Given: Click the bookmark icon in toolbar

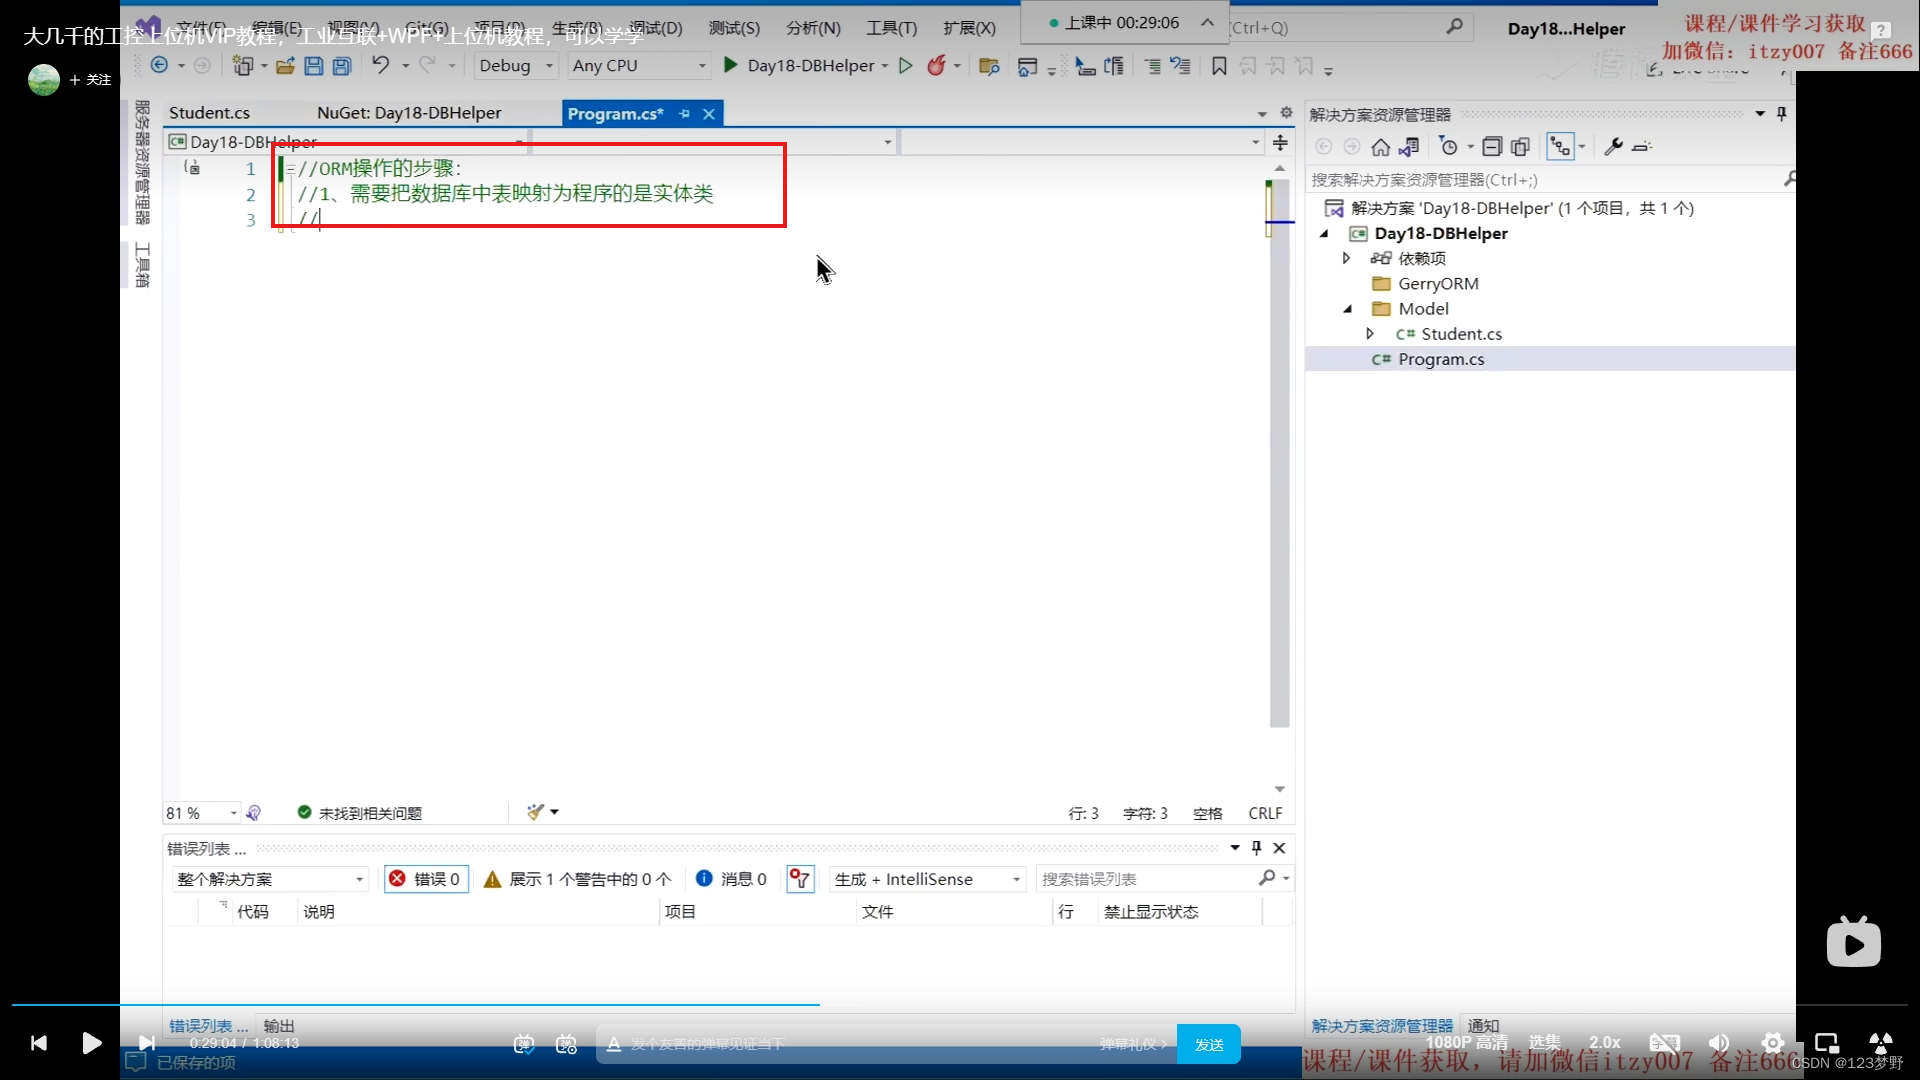Looking at the screenshot, I should (x=1219, y=66).
